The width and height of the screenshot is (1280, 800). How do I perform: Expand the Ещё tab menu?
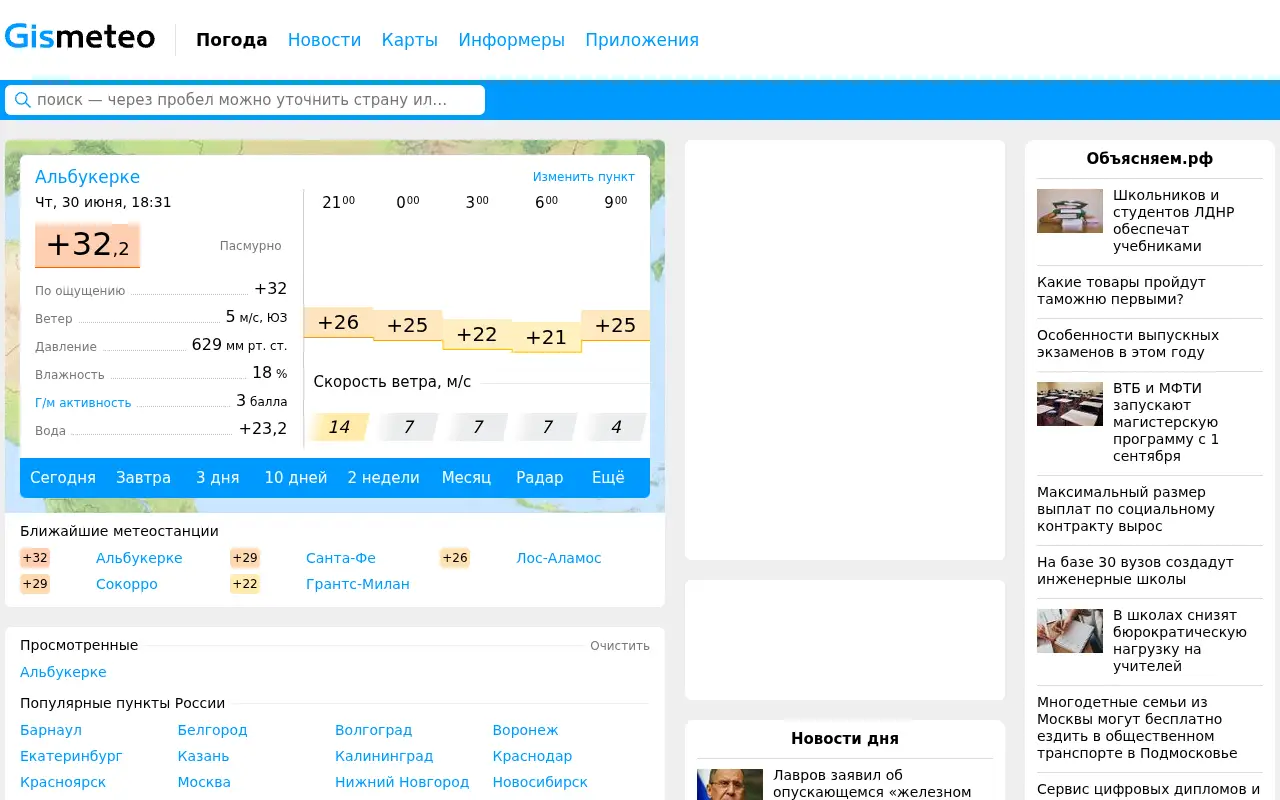(608, 478)
